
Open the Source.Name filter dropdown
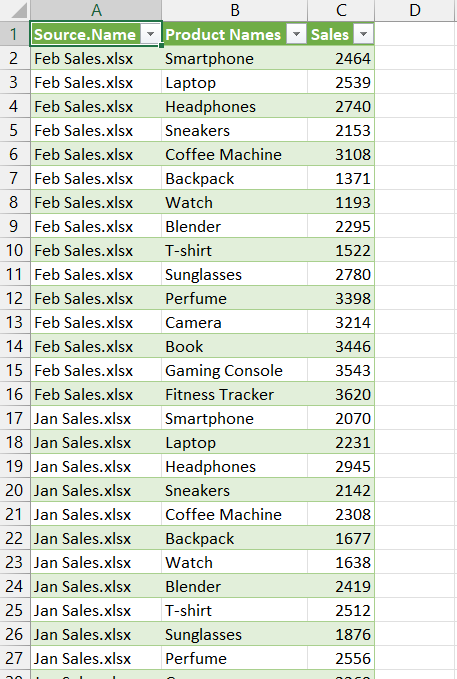[x=150, y=34]
